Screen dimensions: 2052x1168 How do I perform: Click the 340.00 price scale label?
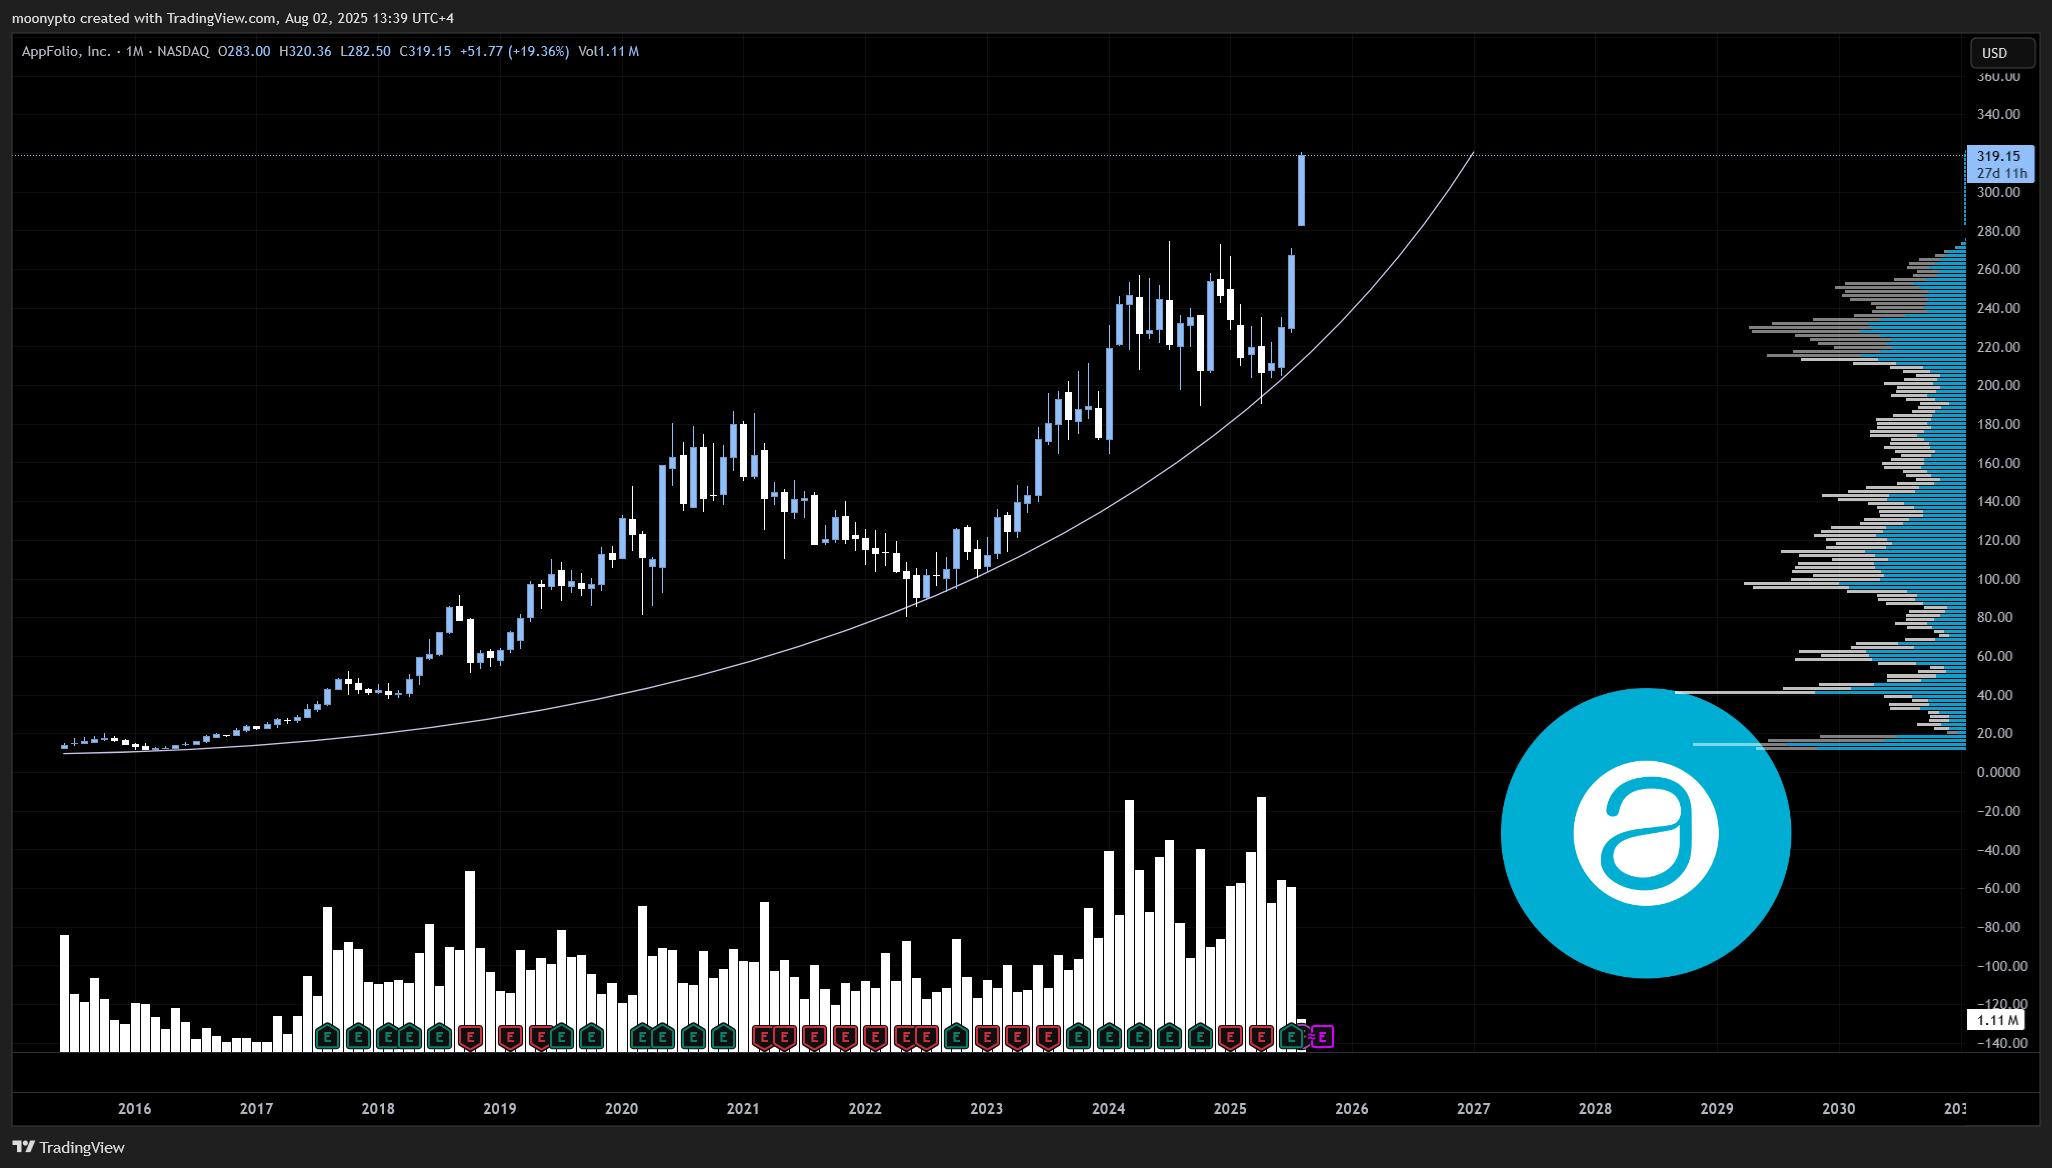(x=1998, y=114)
